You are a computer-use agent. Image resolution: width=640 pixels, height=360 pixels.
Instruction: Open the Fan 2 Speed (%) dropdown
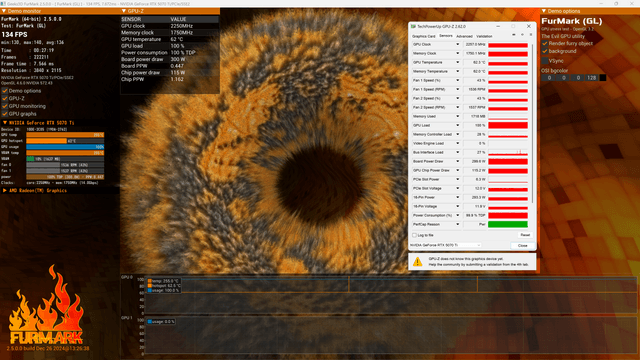[457, 98]
